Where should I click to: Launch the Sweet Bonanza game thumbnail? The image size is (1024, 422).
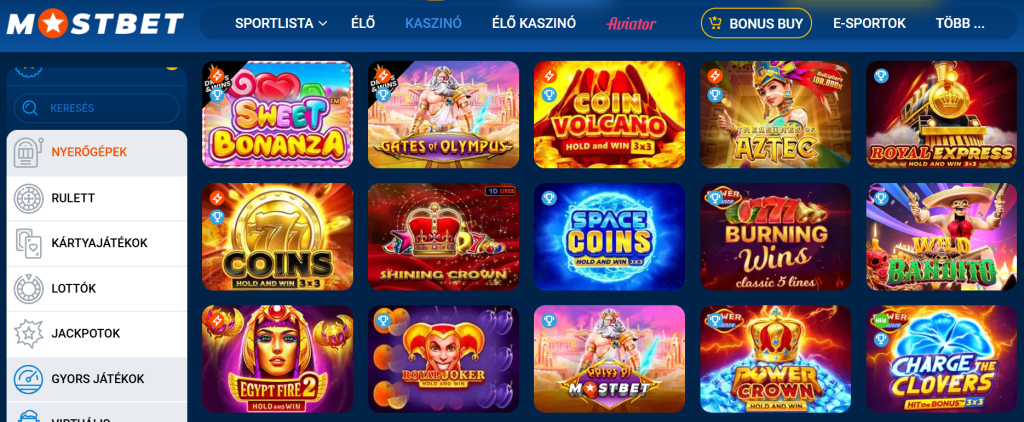tap(278, 114)
